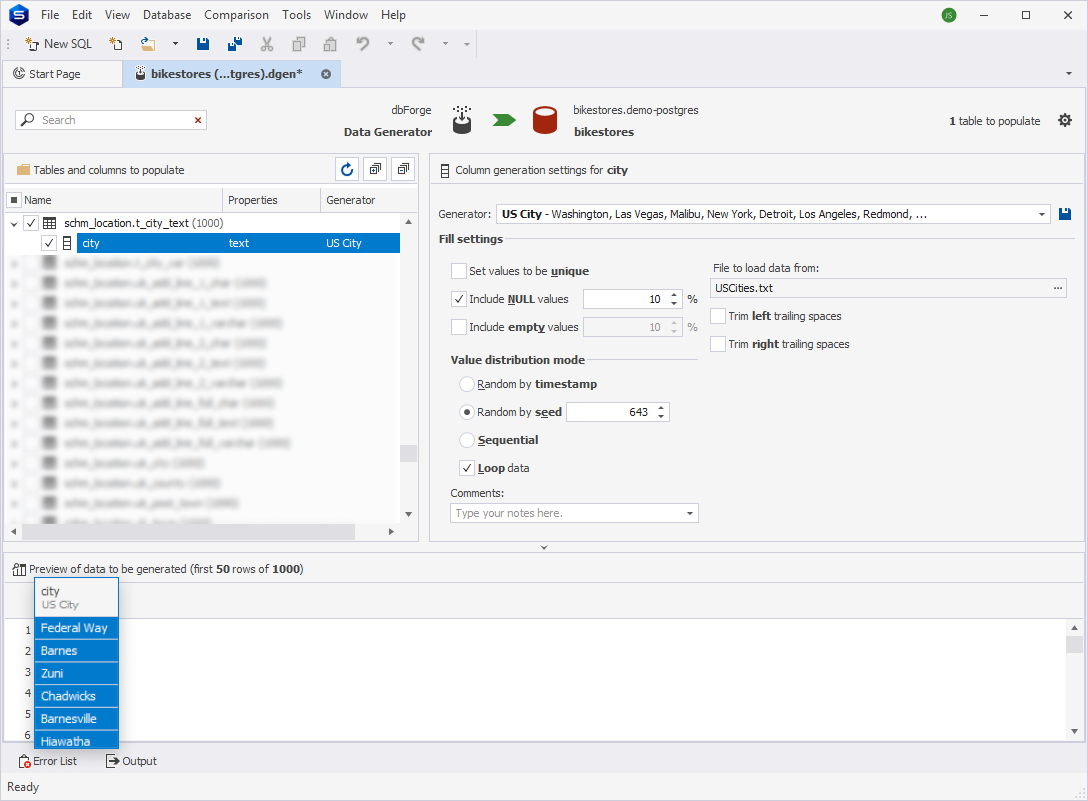Click the user account avatar icon
Viewport: 1088px width, 801px height.
point(949,15)
